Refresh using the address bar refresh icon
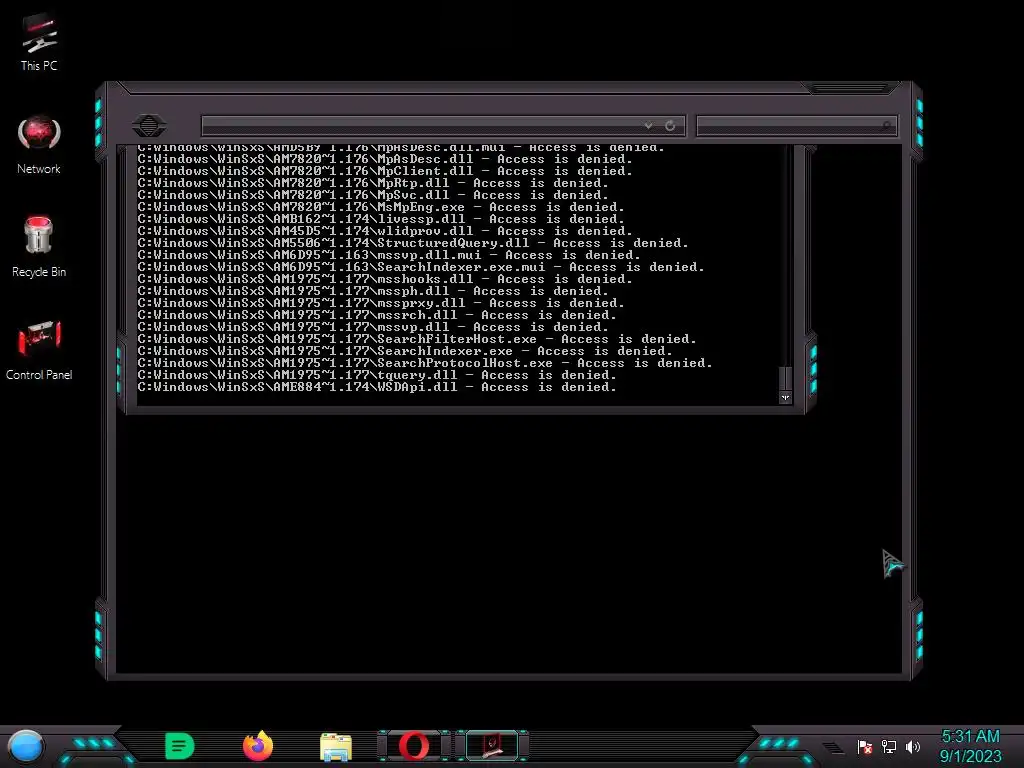Viewport: 1024px width, 768px height. (x=670, y=125)
